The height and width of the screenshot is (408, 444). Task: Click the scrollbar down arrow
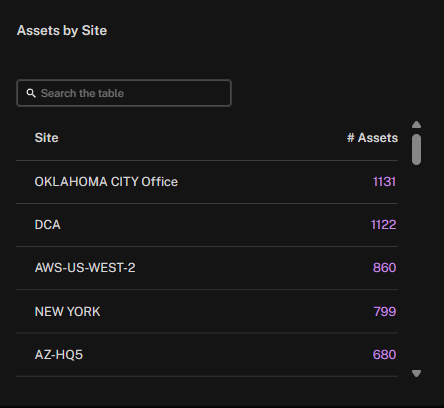point(416,373)
